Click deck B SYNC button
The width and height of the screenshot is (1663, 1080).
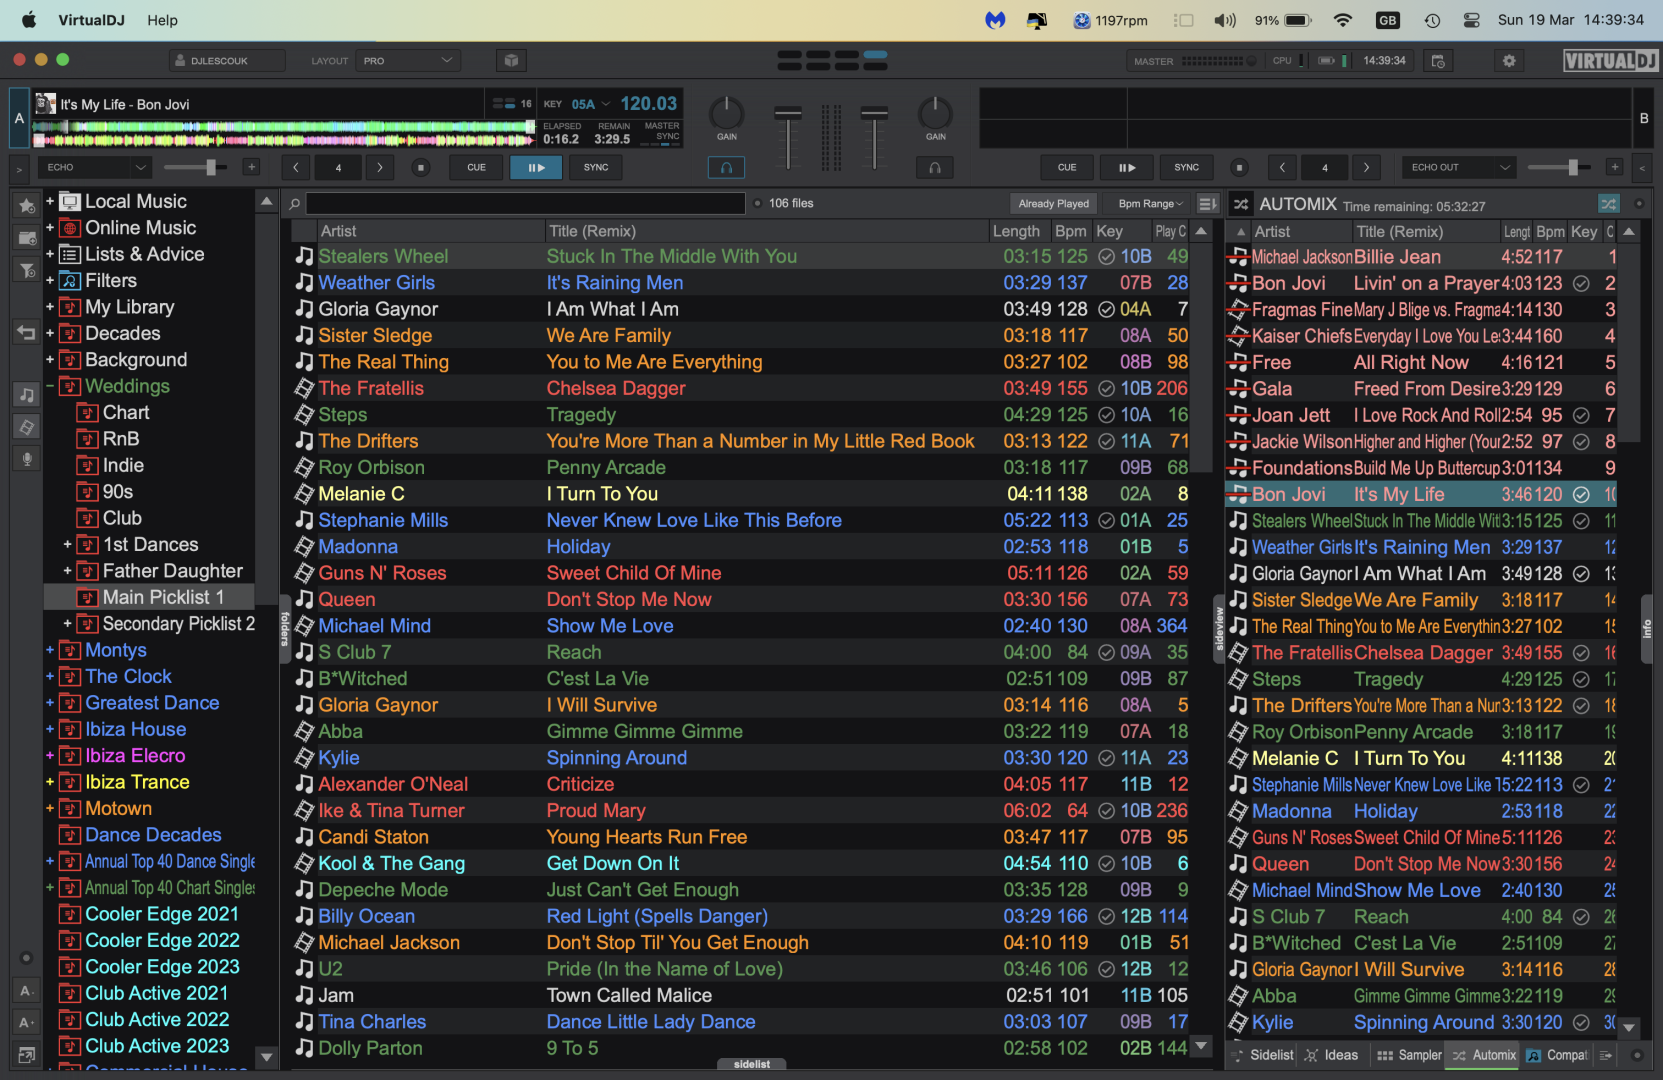click(x=1186, y=167)
